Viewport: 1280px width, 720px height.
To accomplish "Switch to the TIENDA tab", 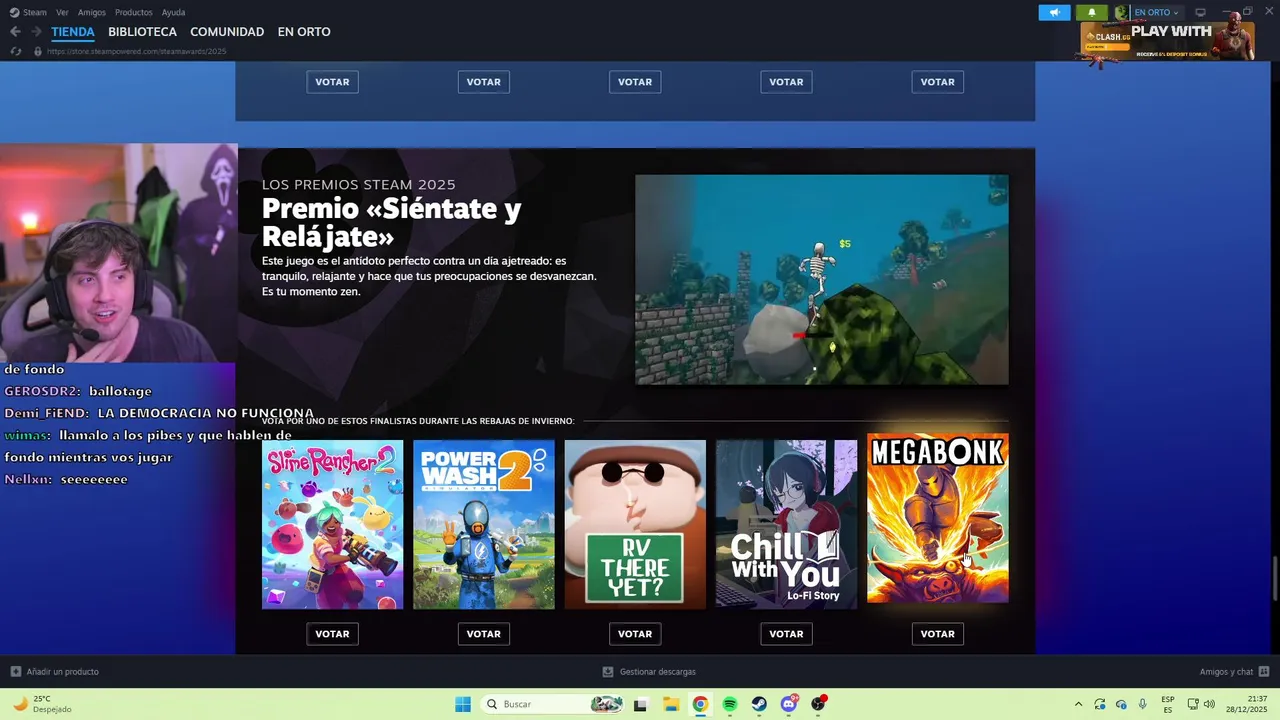I will click(73, 32).
